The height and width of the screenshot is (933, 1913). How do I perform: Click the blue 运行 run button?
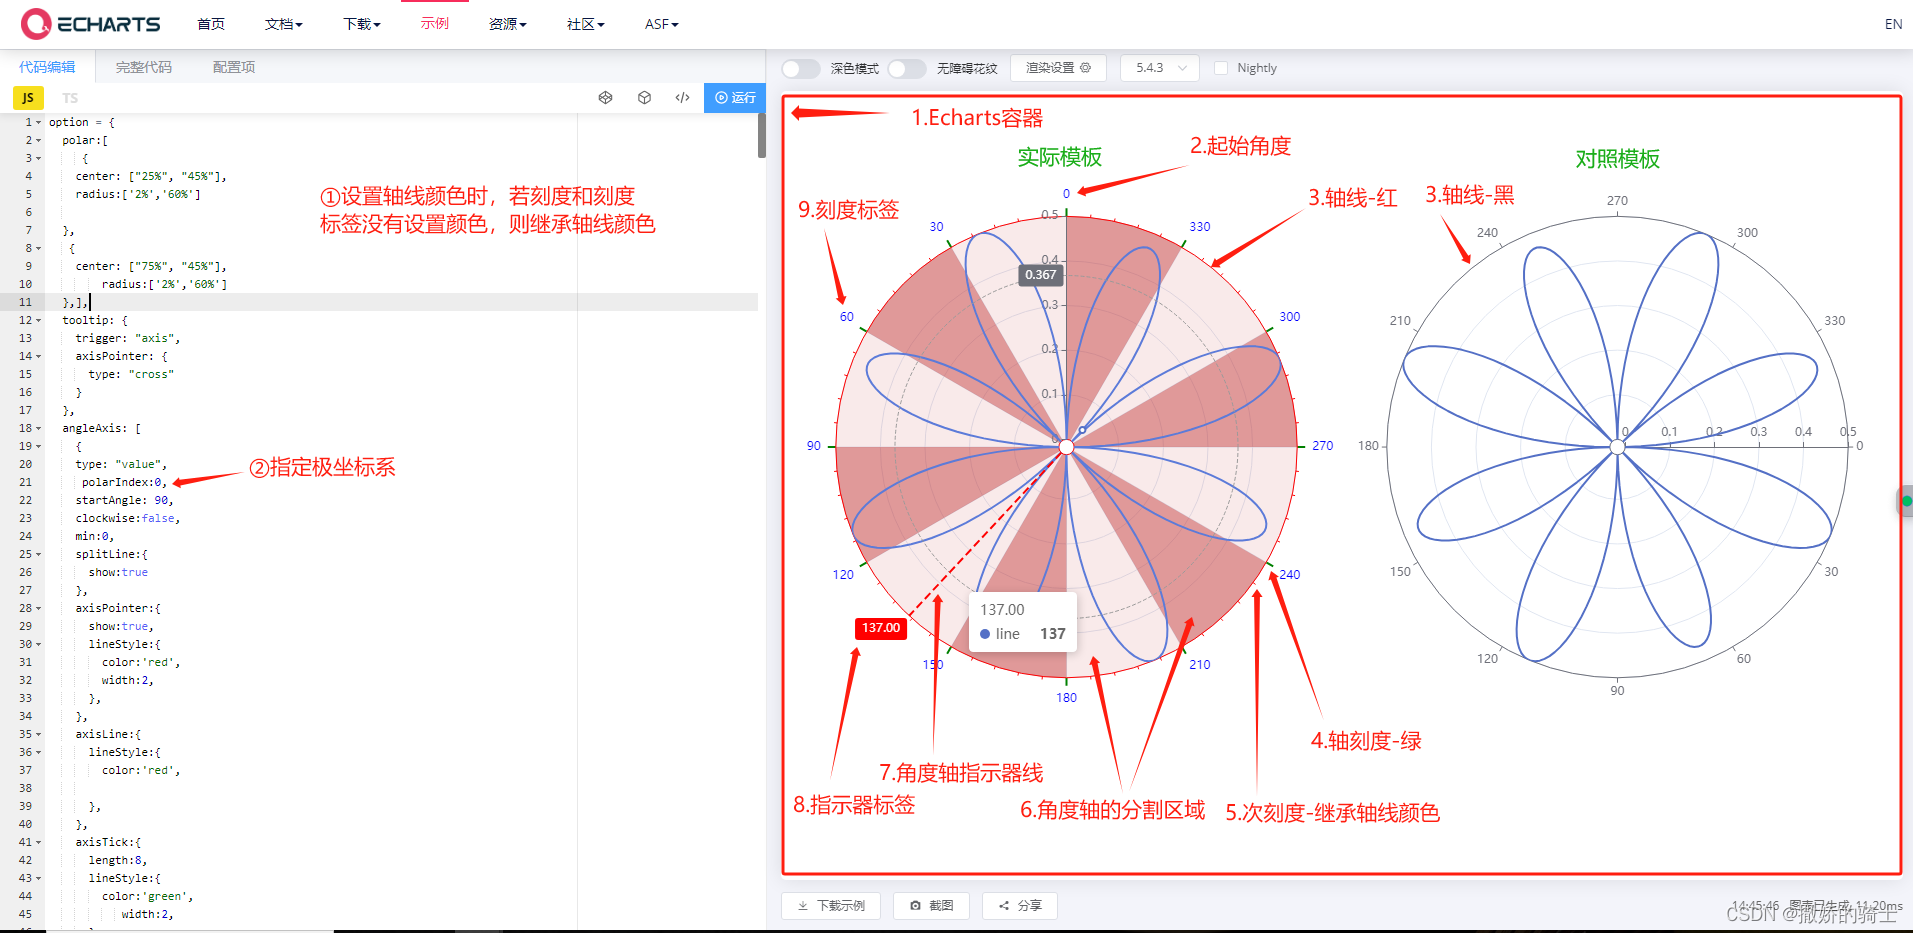(735, 97)
